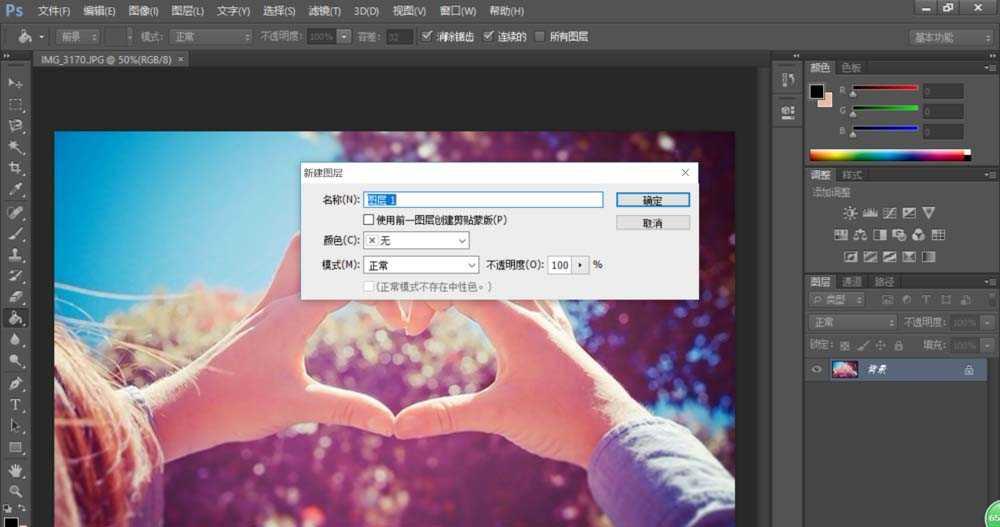
Task: Close the 新建图层 dialog
Action: pos(686,172)
